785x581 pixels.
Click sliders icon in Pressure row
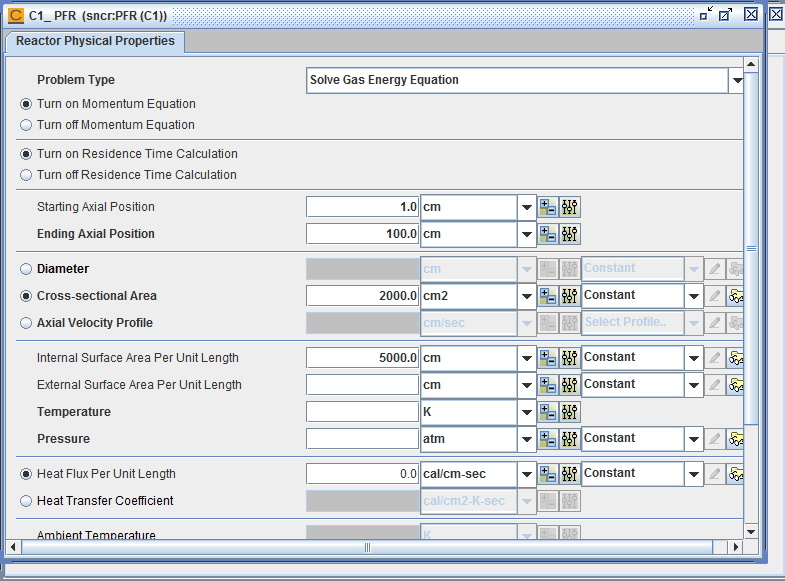pyautogui.click(x=570, y=439)
